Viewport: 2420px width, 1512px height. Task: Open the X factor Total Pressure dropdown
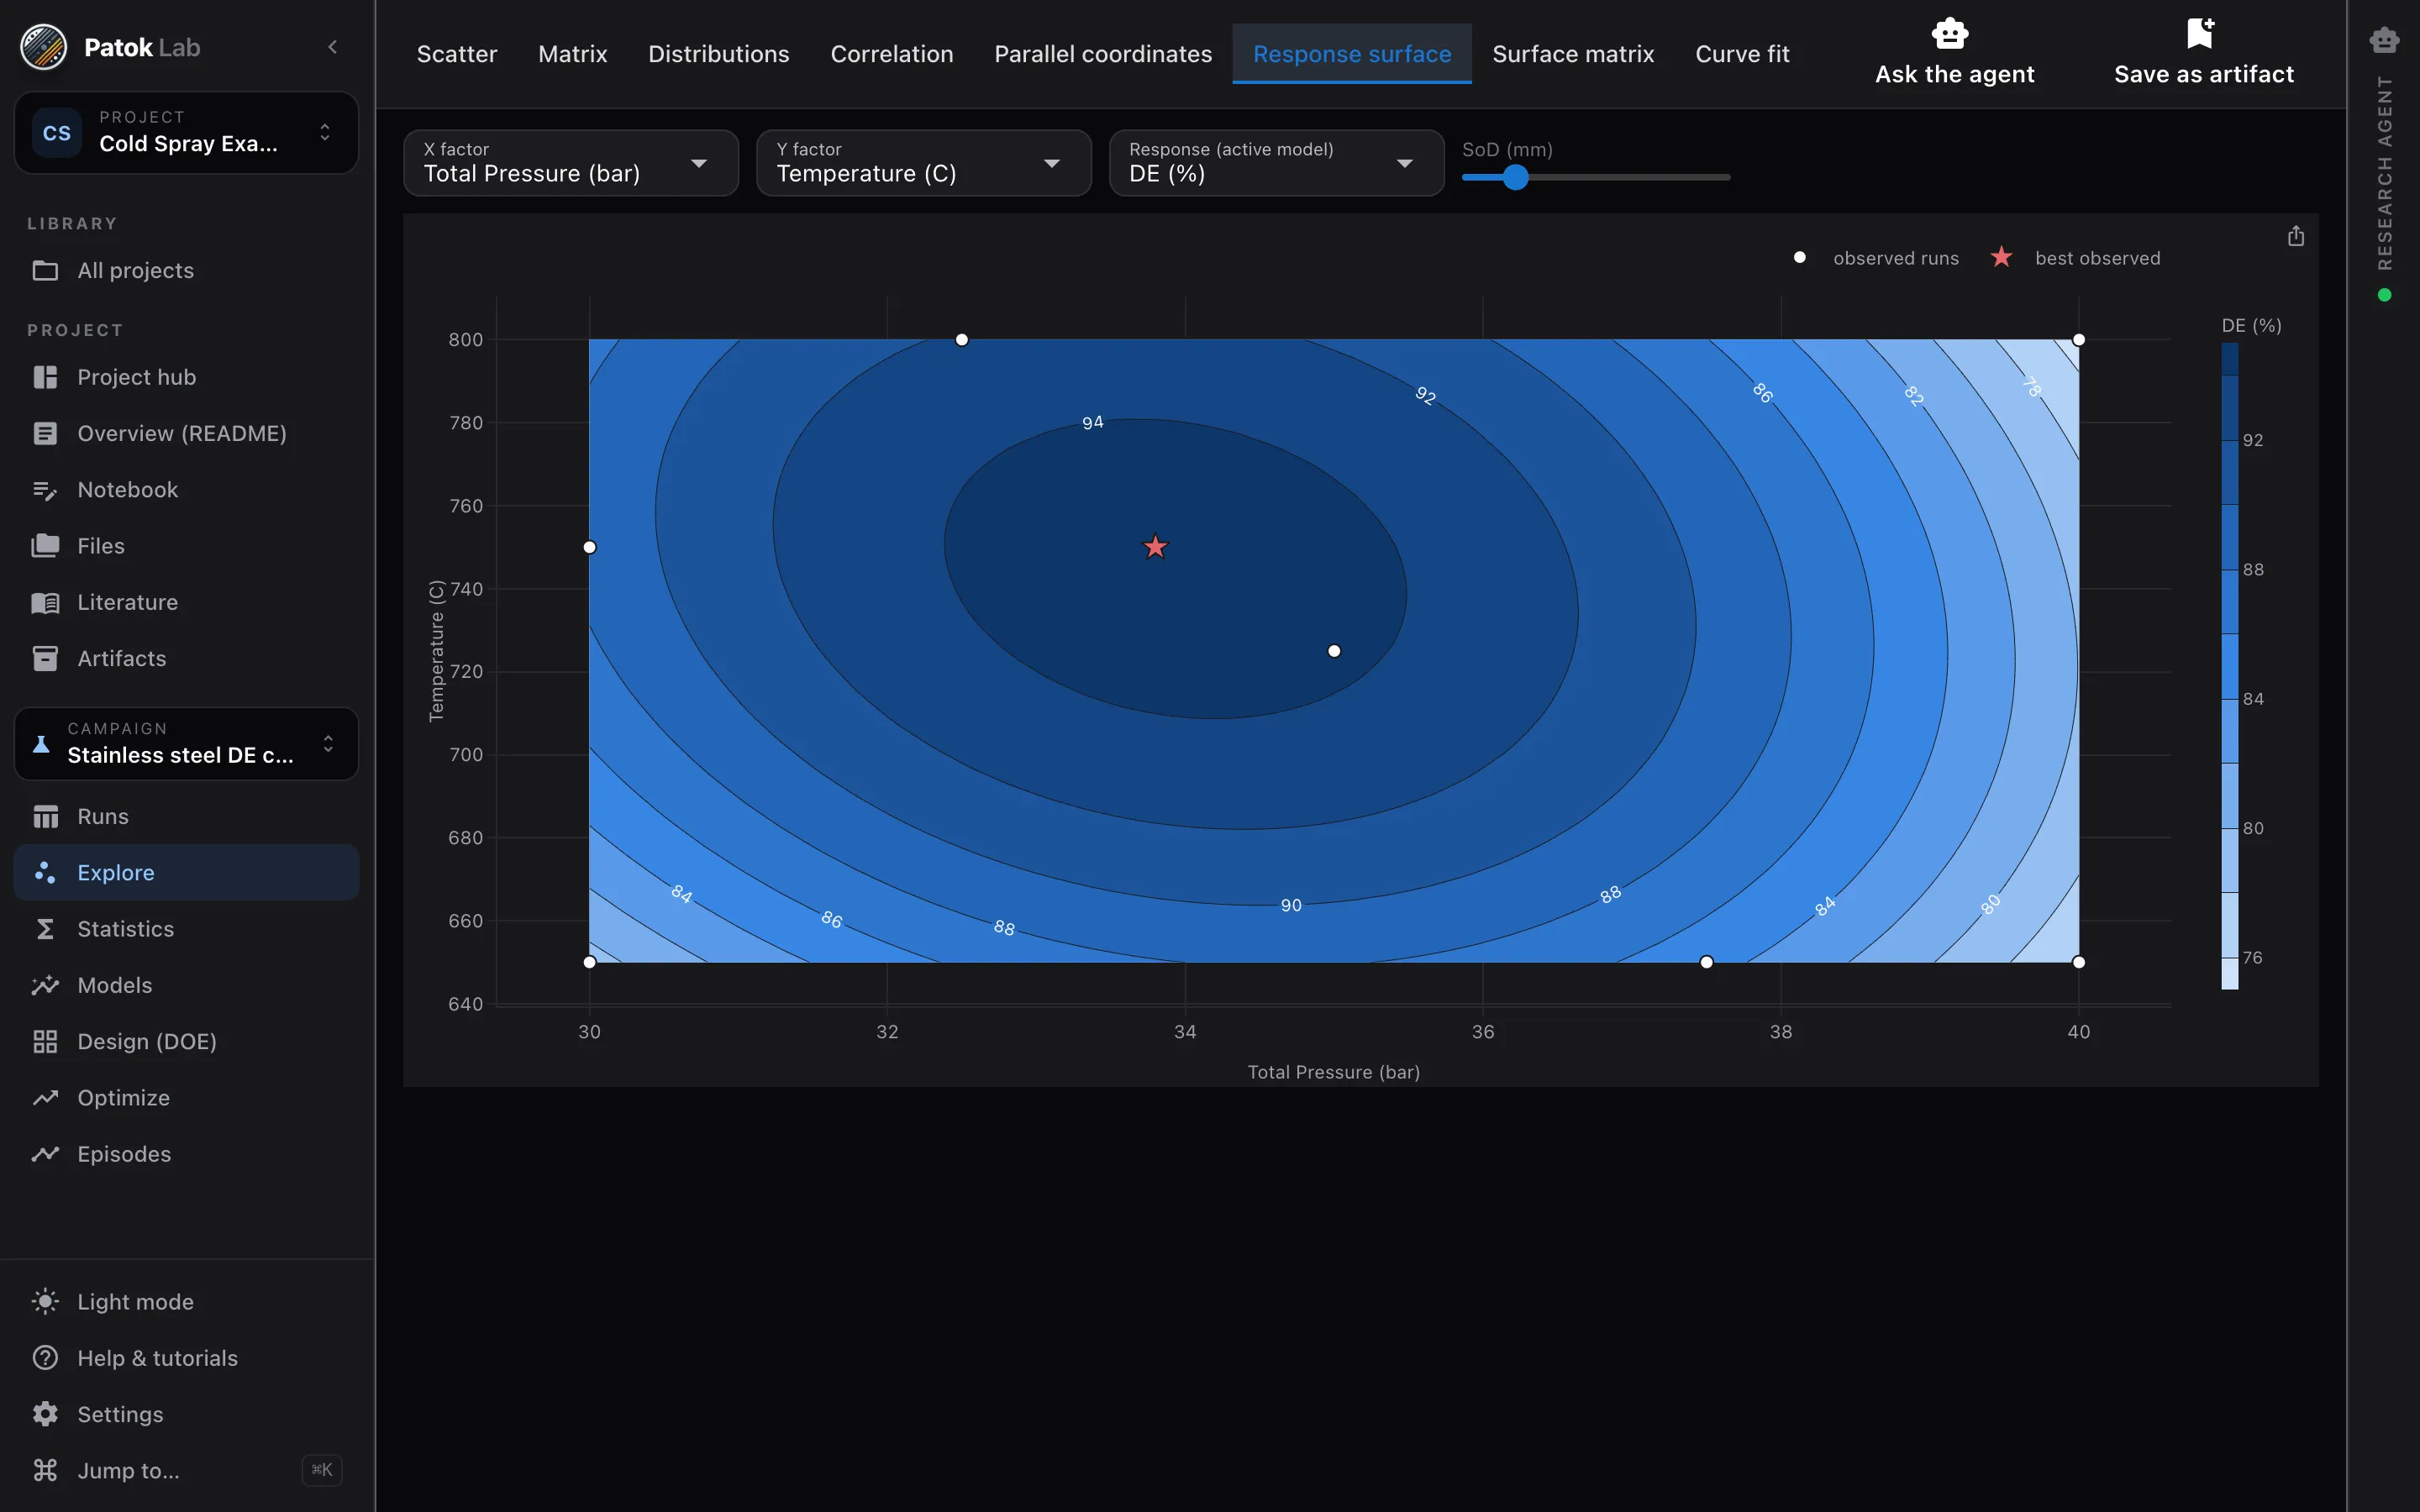coord(571,163)
